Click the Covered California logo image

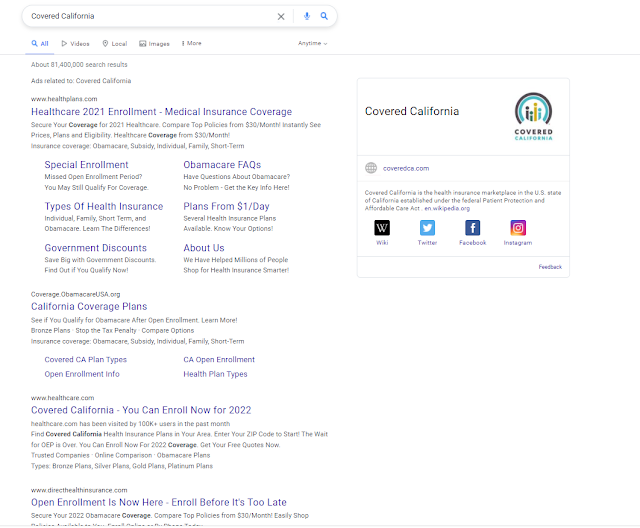[x=533, y=117]
